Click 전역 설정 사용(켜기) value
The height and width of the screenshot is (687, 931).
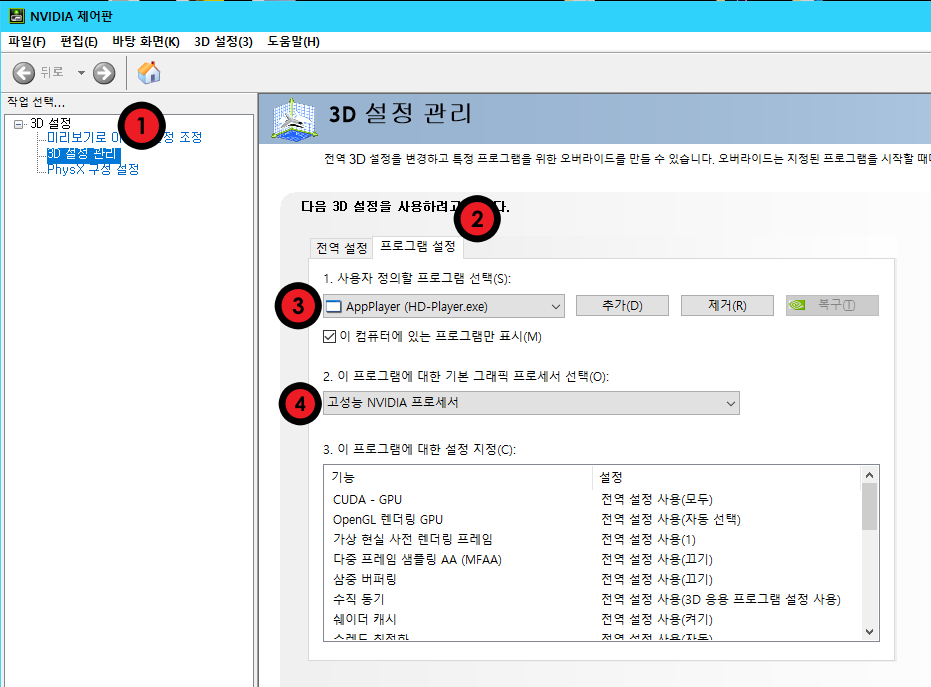click(657, 619)
